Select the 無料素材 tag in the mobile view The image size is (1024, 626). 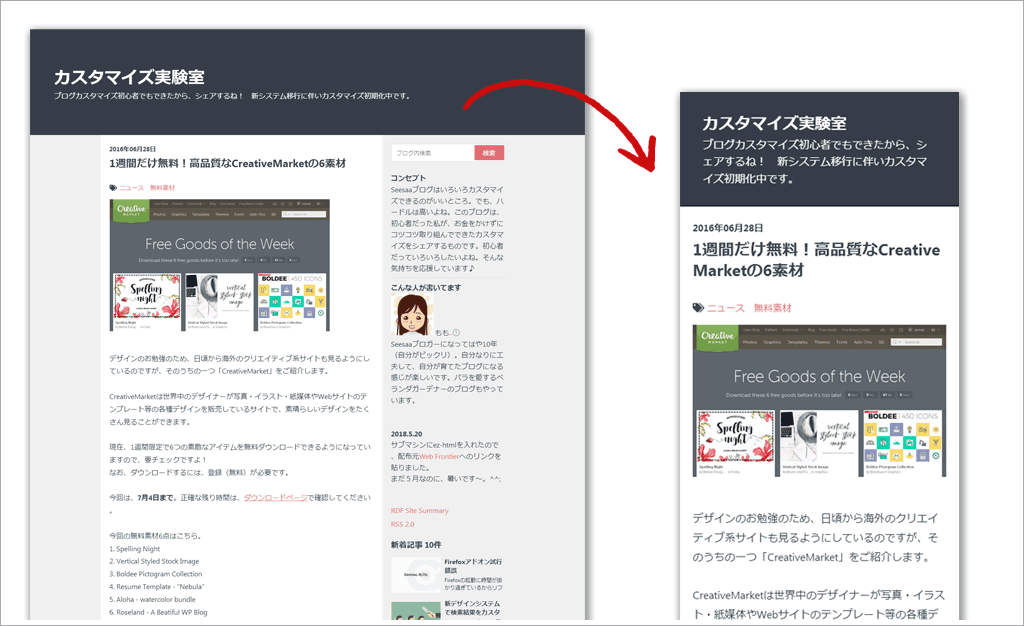[773, 308]
